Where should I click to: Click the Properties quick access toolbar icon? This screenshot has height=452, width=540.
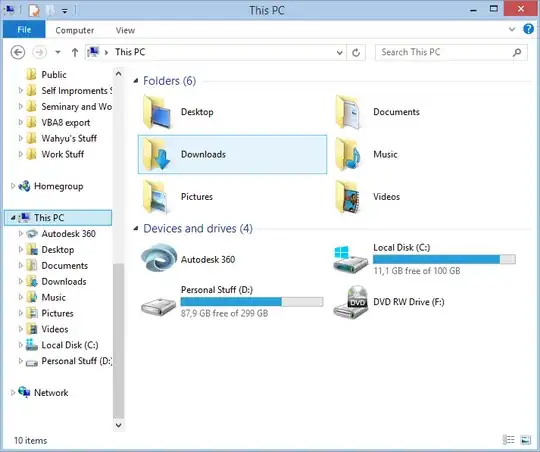(34, 10)
